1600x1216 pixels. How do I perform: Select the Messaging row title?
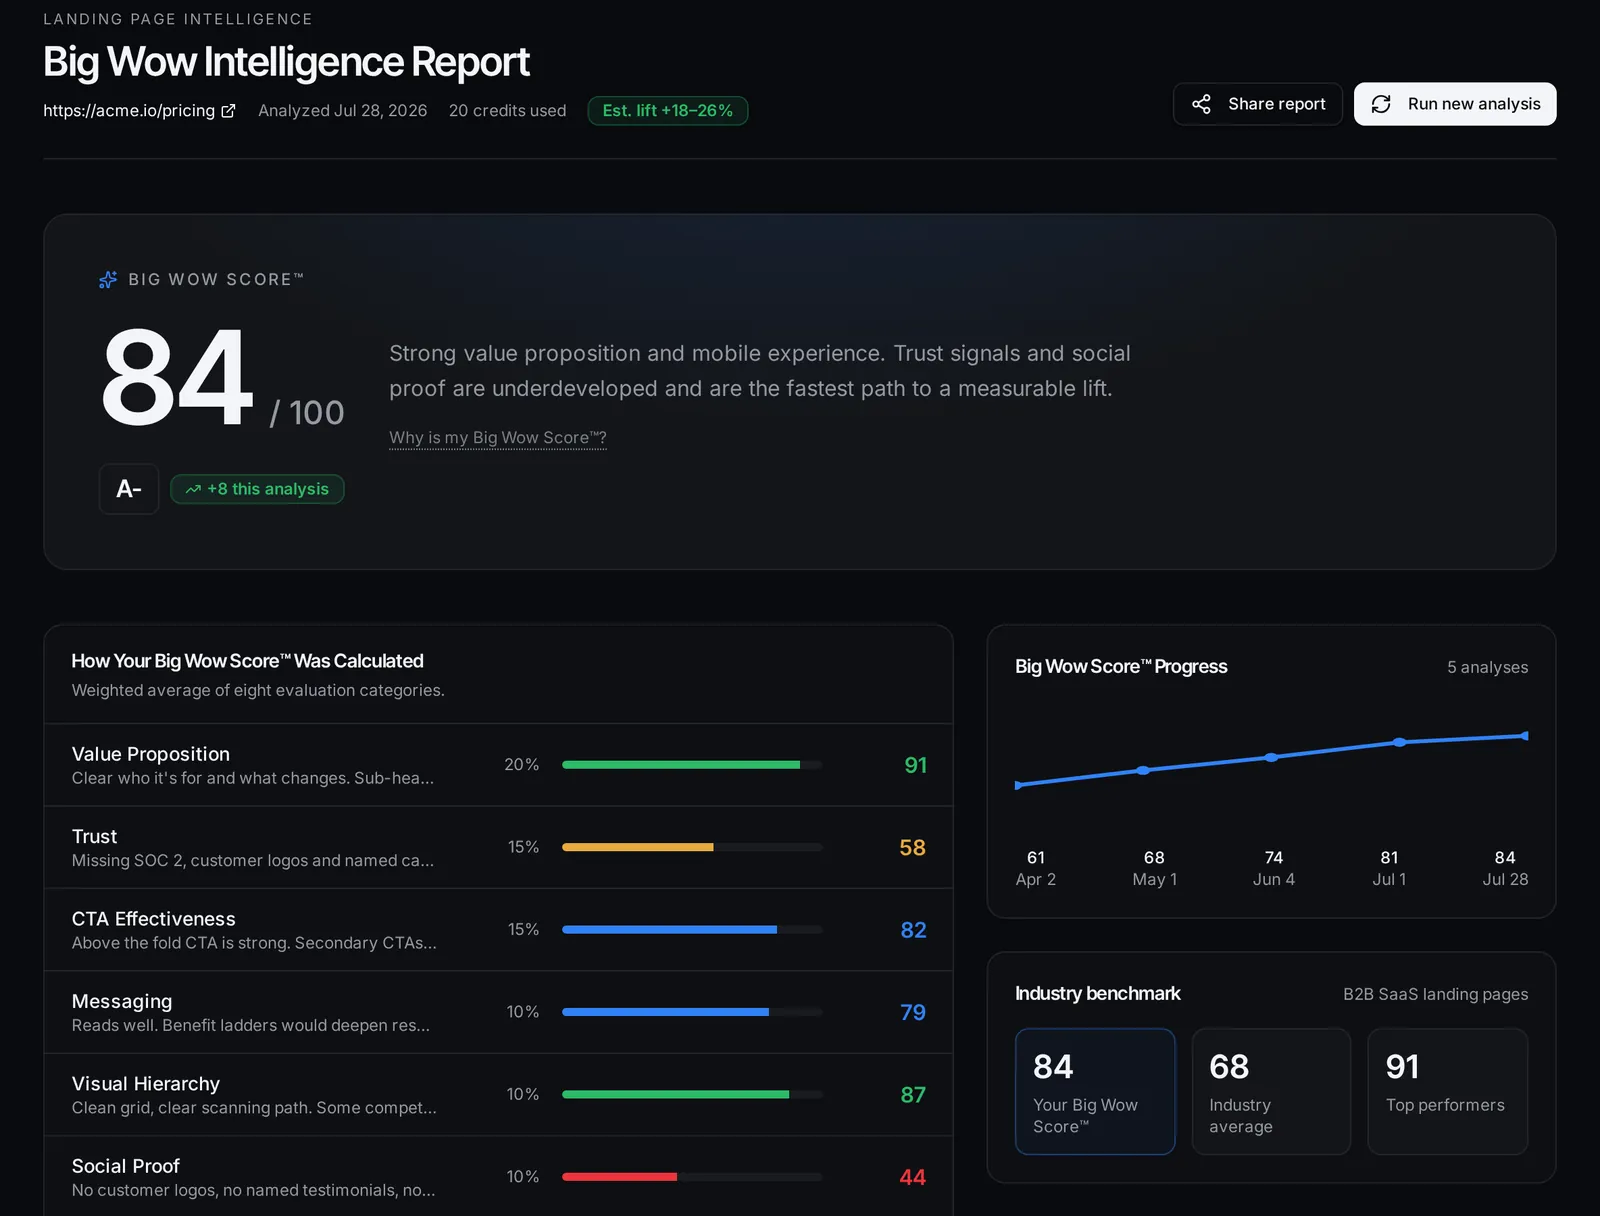tap(122, 1001)
